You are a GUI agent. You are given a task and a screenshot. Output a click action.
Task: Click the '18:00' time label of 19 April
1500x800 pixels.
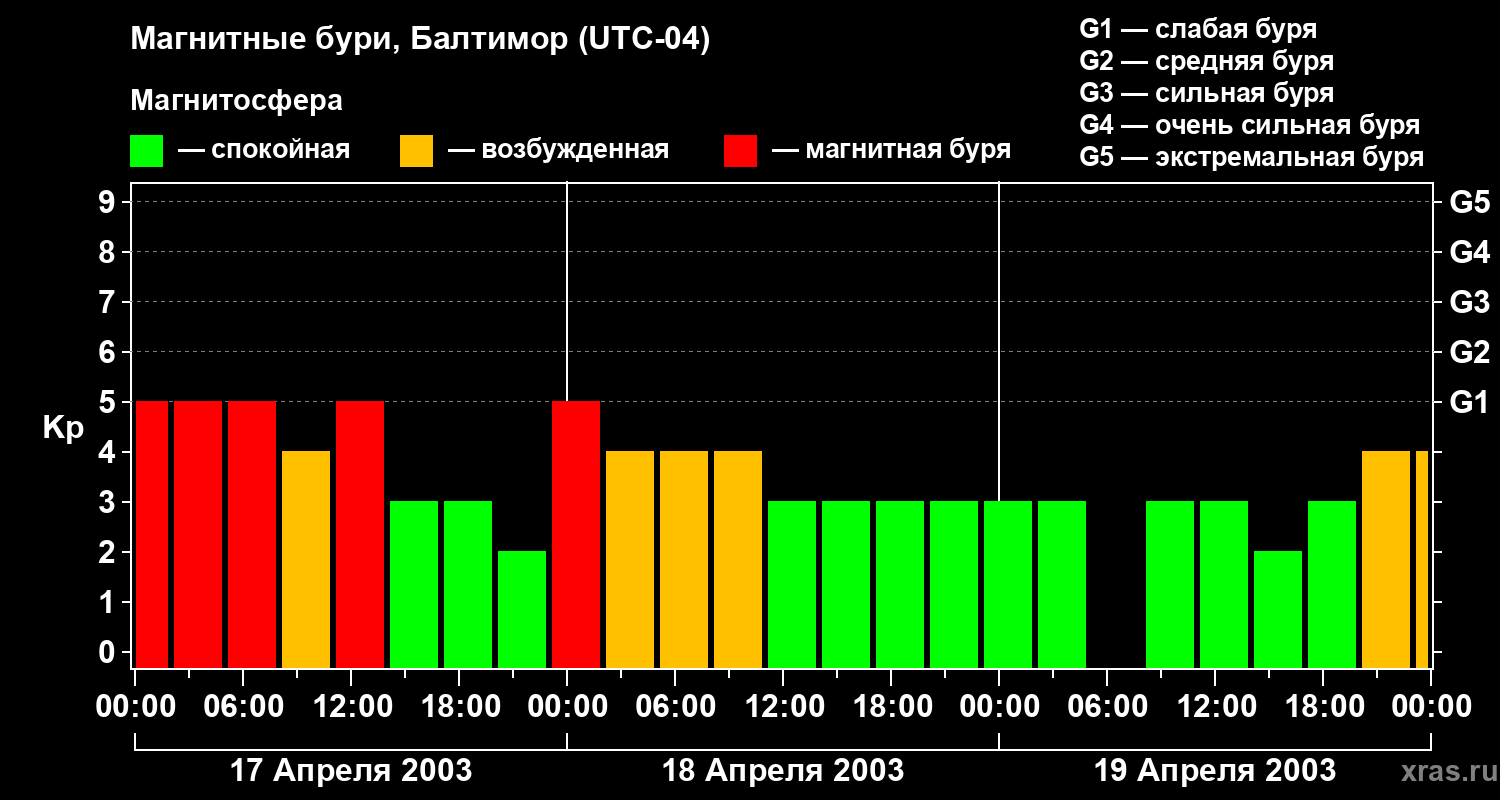coord(1323,707)
